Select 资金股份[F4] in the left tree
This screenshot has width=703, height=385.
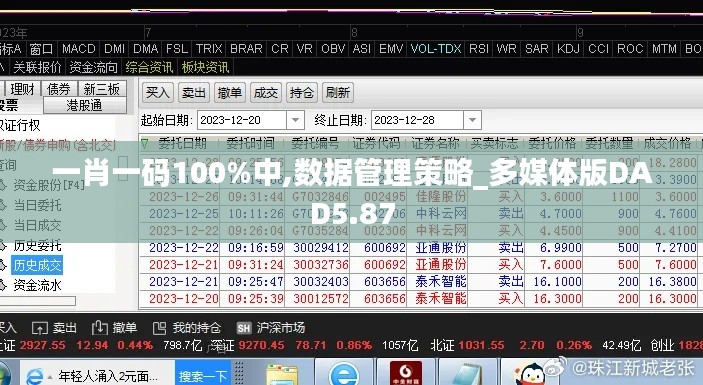coord(48,185)
